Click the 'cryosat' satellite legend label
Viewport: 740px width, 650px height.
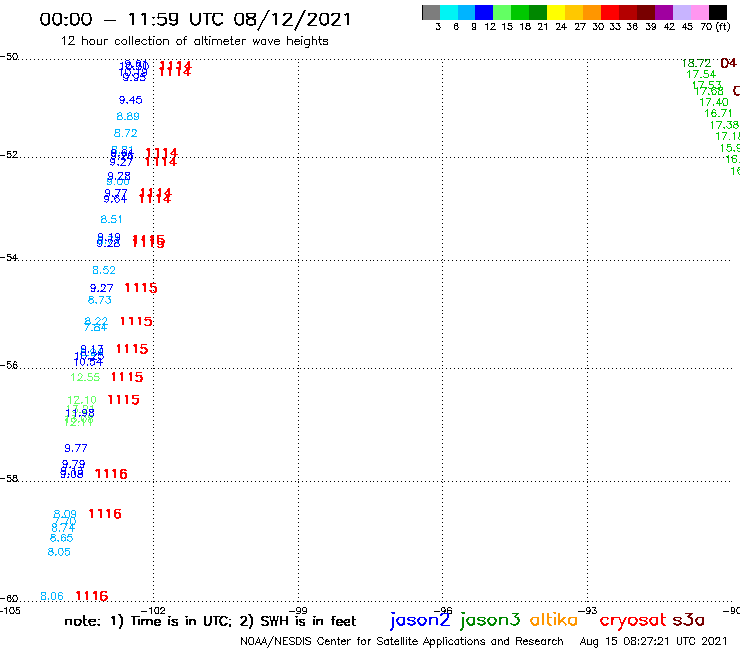tap(633, 620)
